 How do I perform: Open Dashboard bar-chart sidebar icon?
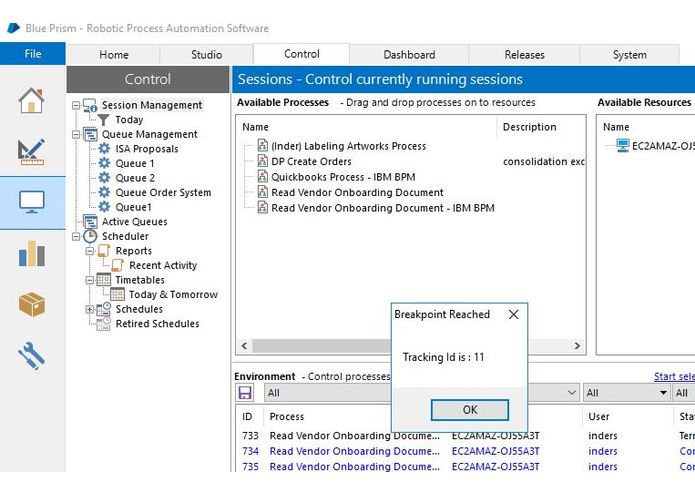coord(31,253)
